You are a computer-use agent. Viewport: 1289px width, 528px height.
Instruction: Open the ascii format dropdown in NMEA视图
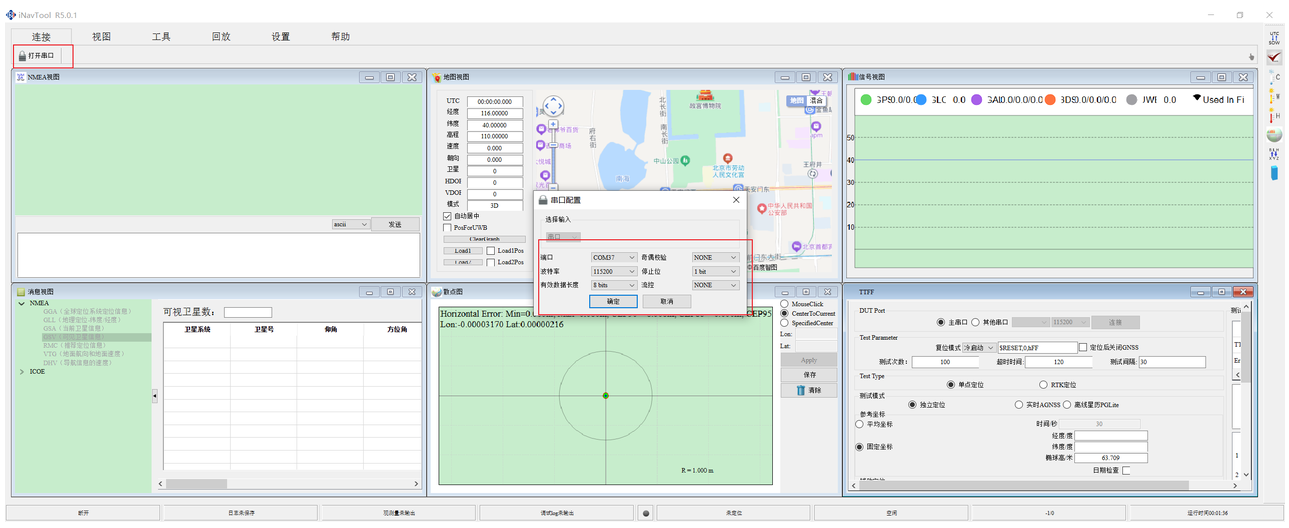(351, 225)
